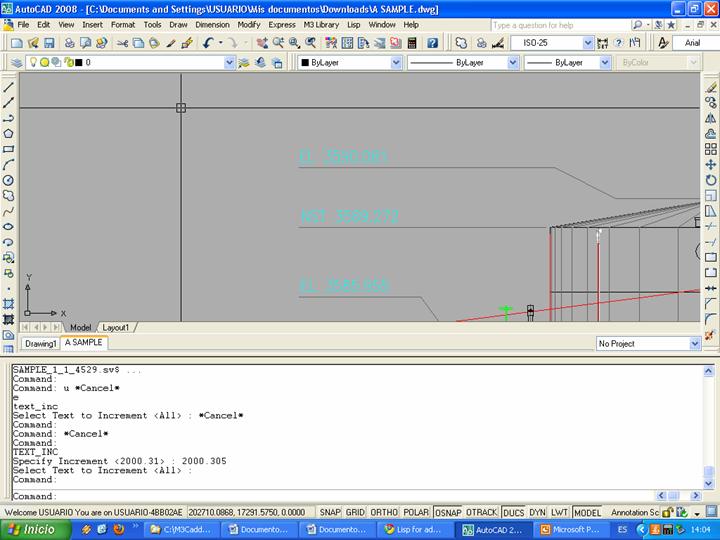
Task: Toggle SNAP mode in status bar
Action: tap(328, 512)
